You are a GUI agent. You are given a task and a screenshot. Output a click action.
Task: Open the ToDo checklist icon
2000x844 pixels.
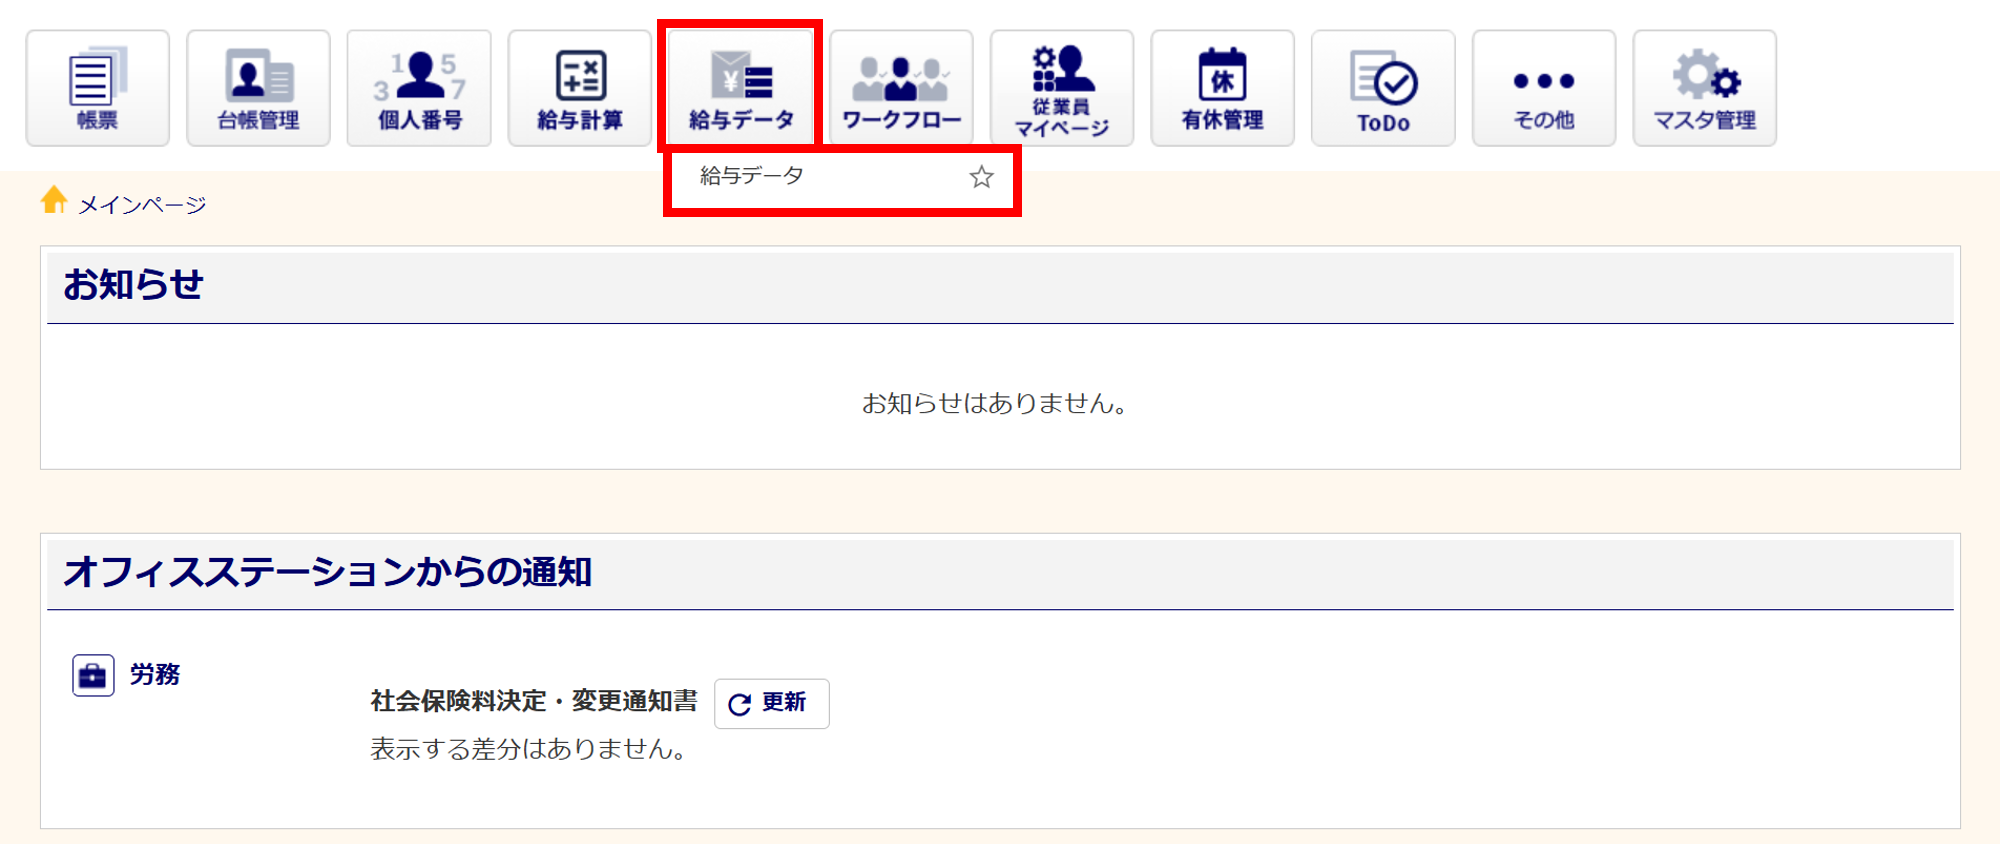pos(1383,88)
